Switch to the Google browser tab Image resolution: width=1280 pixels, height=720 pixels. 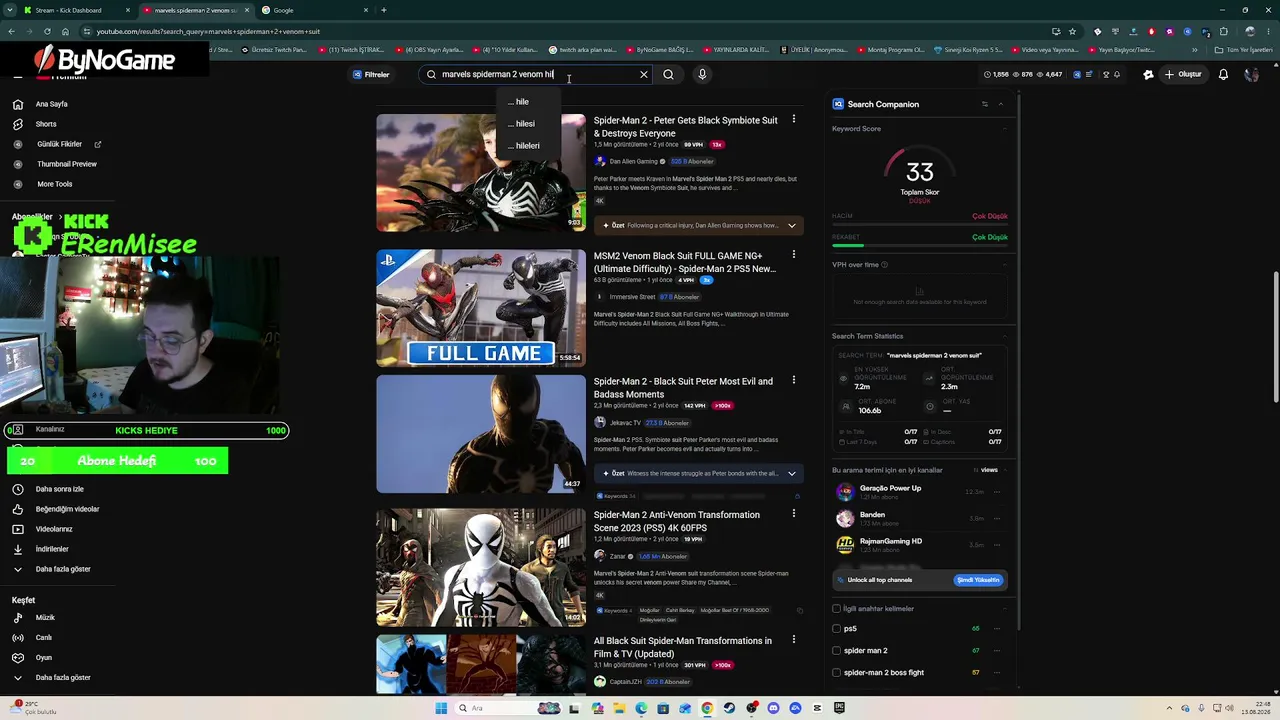click(x=314, y=10)
